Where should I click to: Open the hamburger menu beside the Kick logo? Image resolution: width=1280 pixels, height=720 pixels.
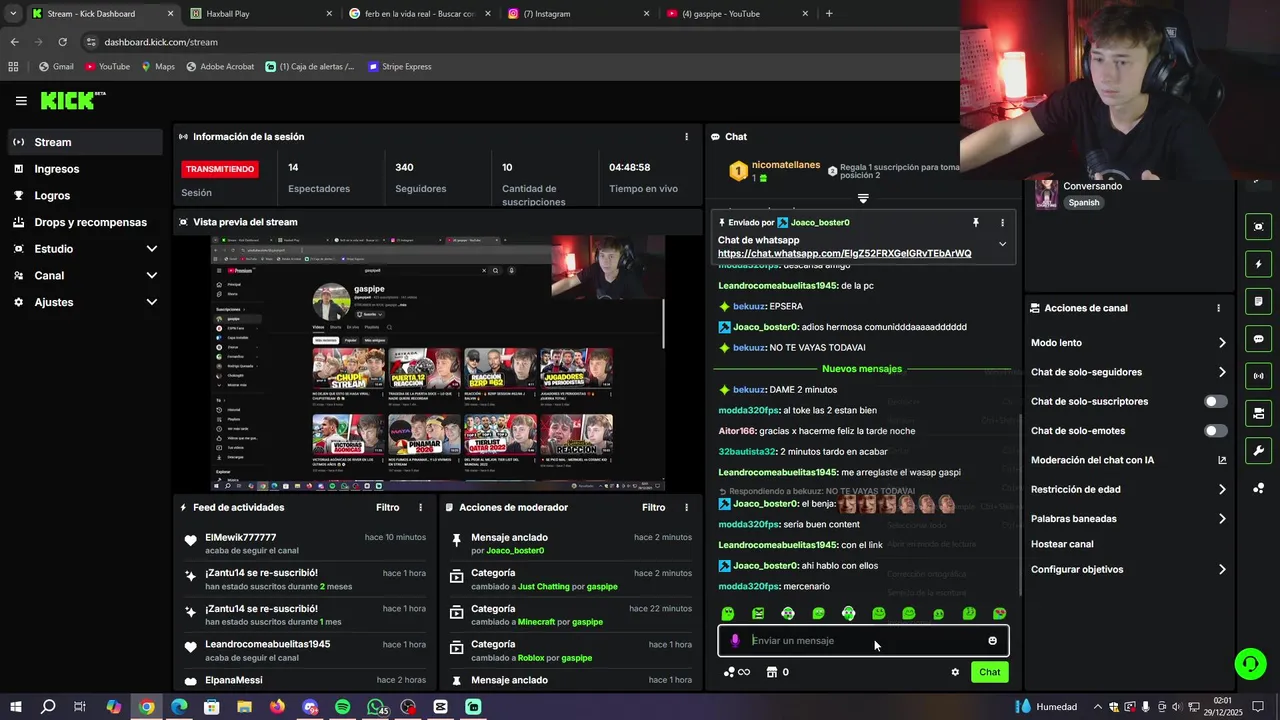point(21,101)
